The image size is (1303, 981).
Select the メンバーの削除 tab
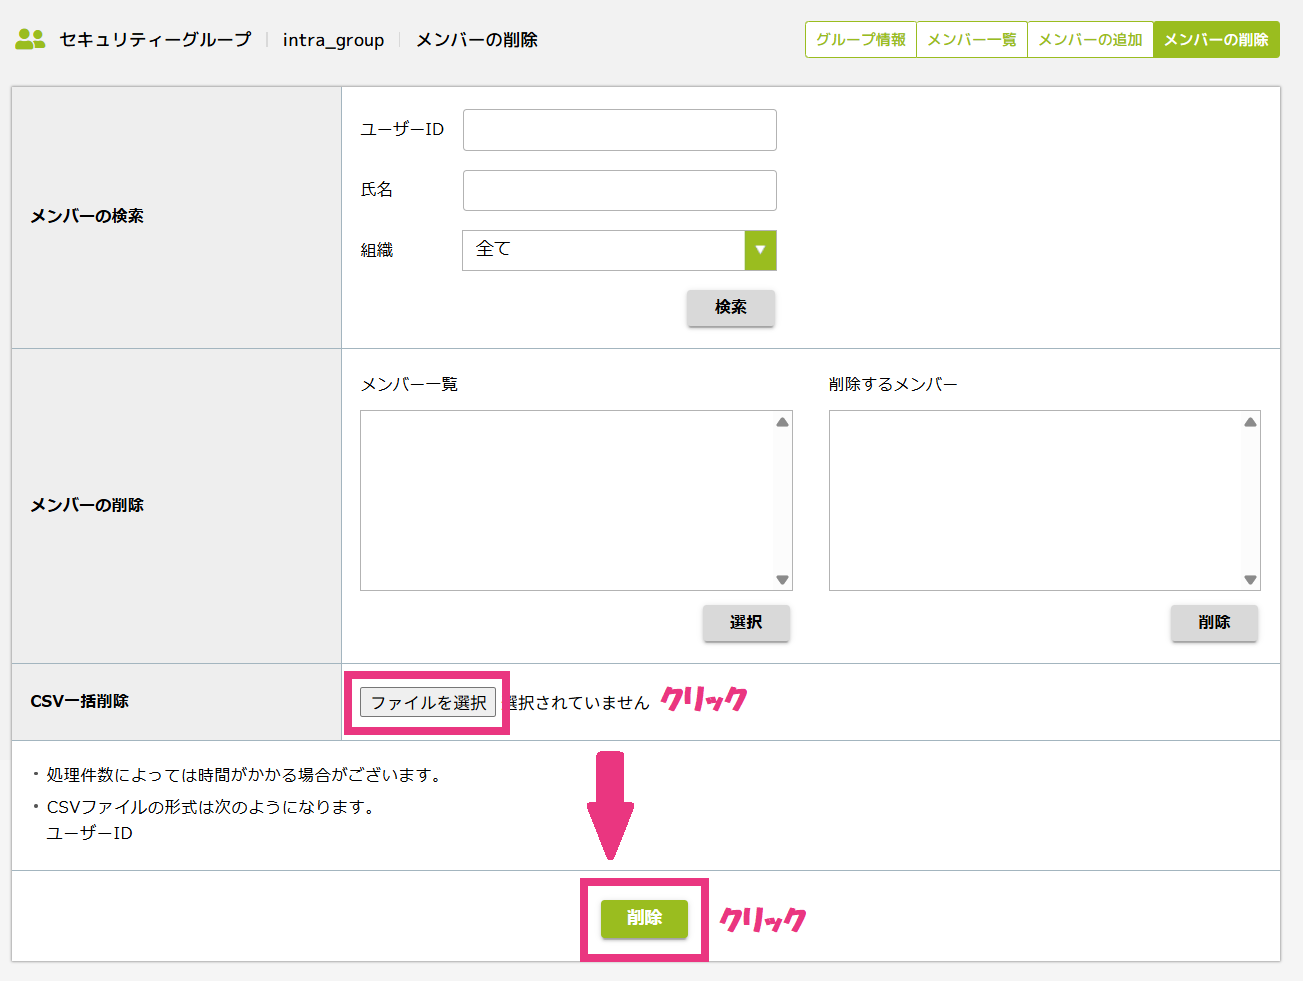pyautogui.click(x=1216, y=40)
